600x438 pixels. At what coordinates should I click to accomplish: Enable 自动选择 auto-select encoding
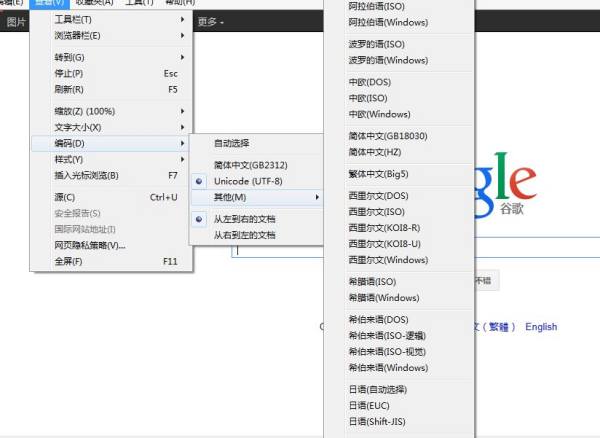(232, 143)
